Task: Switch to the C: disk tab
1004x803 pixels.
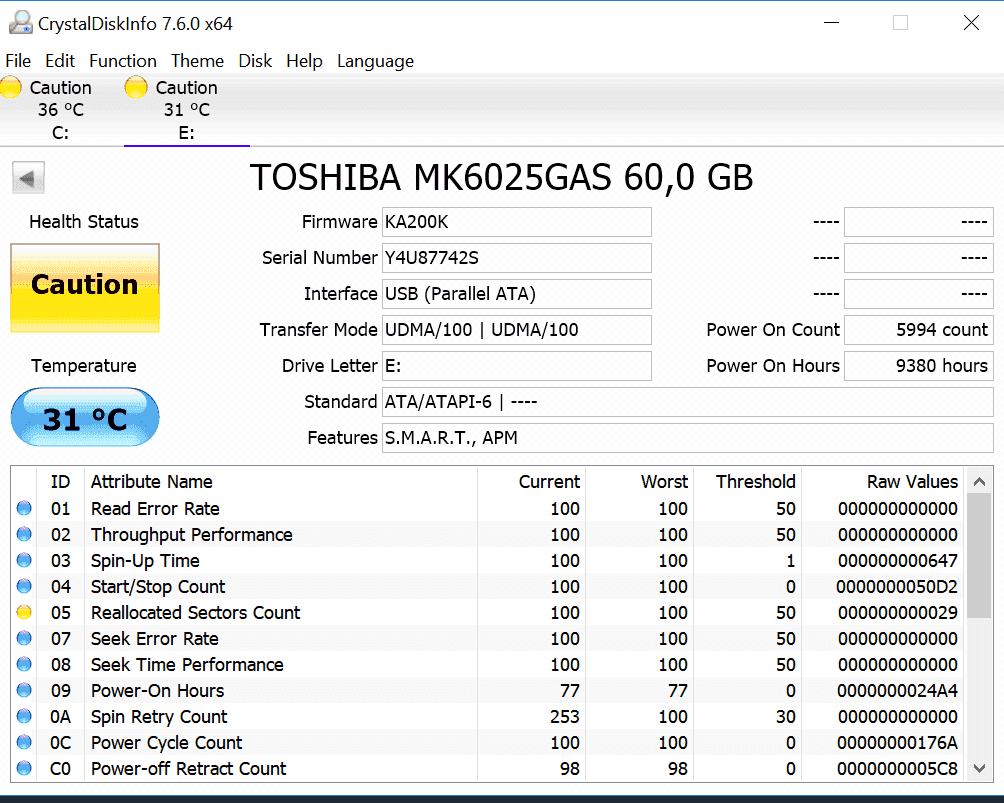Action: click(x=61, y=110)
